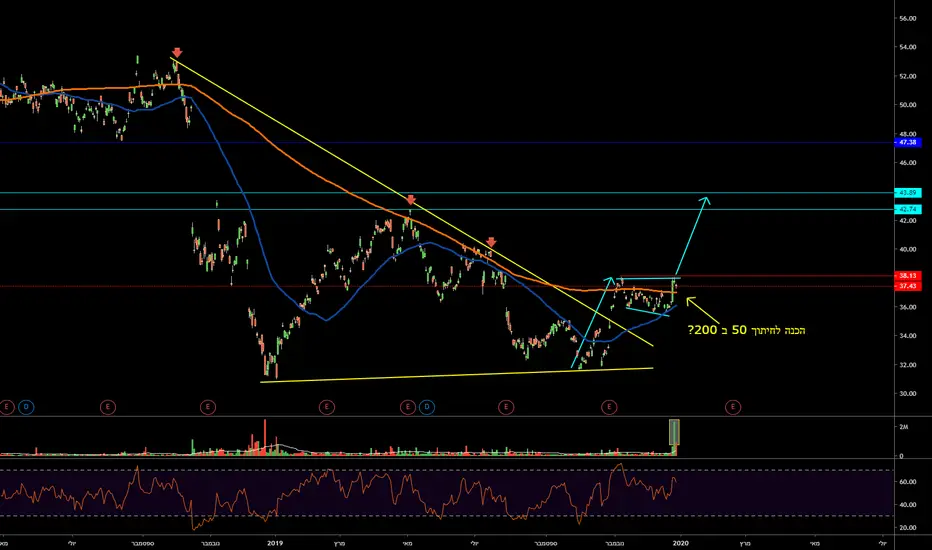Viewport: 932px width, 550px height.
Task: Click the 2020 label on the time axis
Action: 681,543
